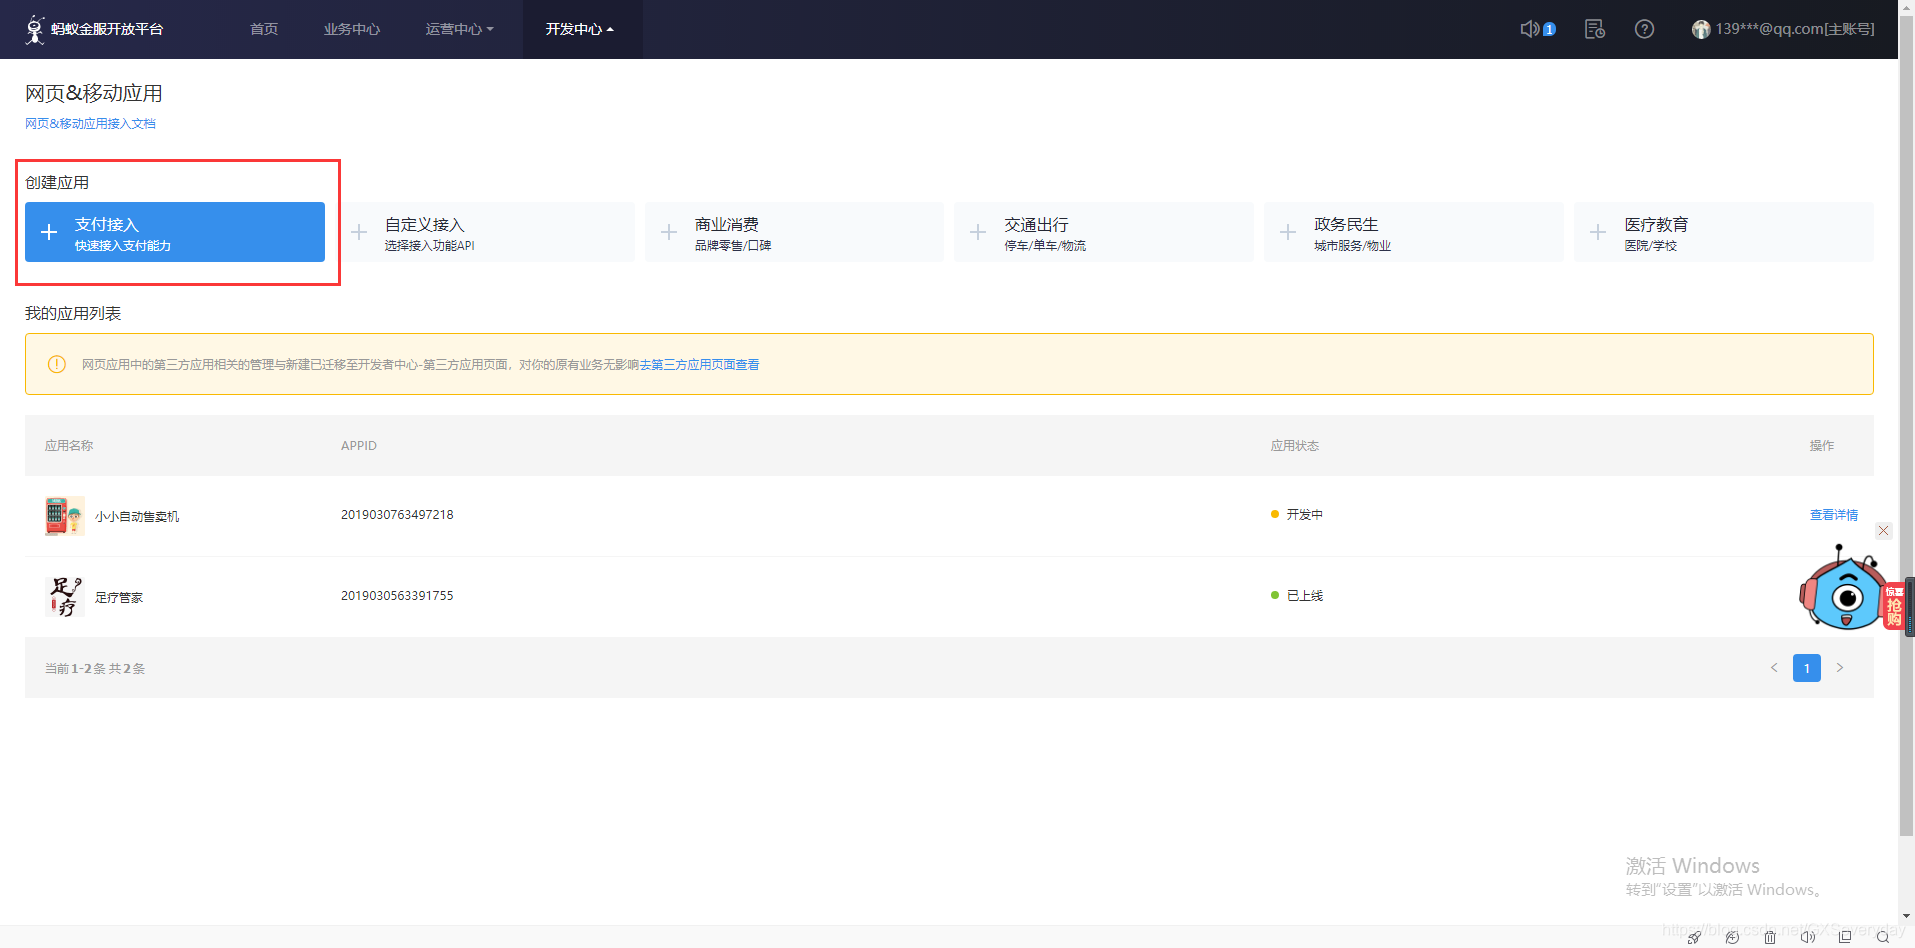Click the 小小自动售卖机 app icon
The width and height of the screenshot is (1915, 948).
tap(65, 516)
